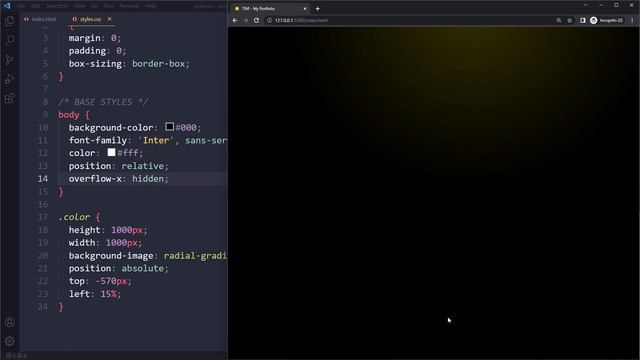This screenshot has width=640, height=360.
Task: Go forward in the browser
Action: coord(245,20)
